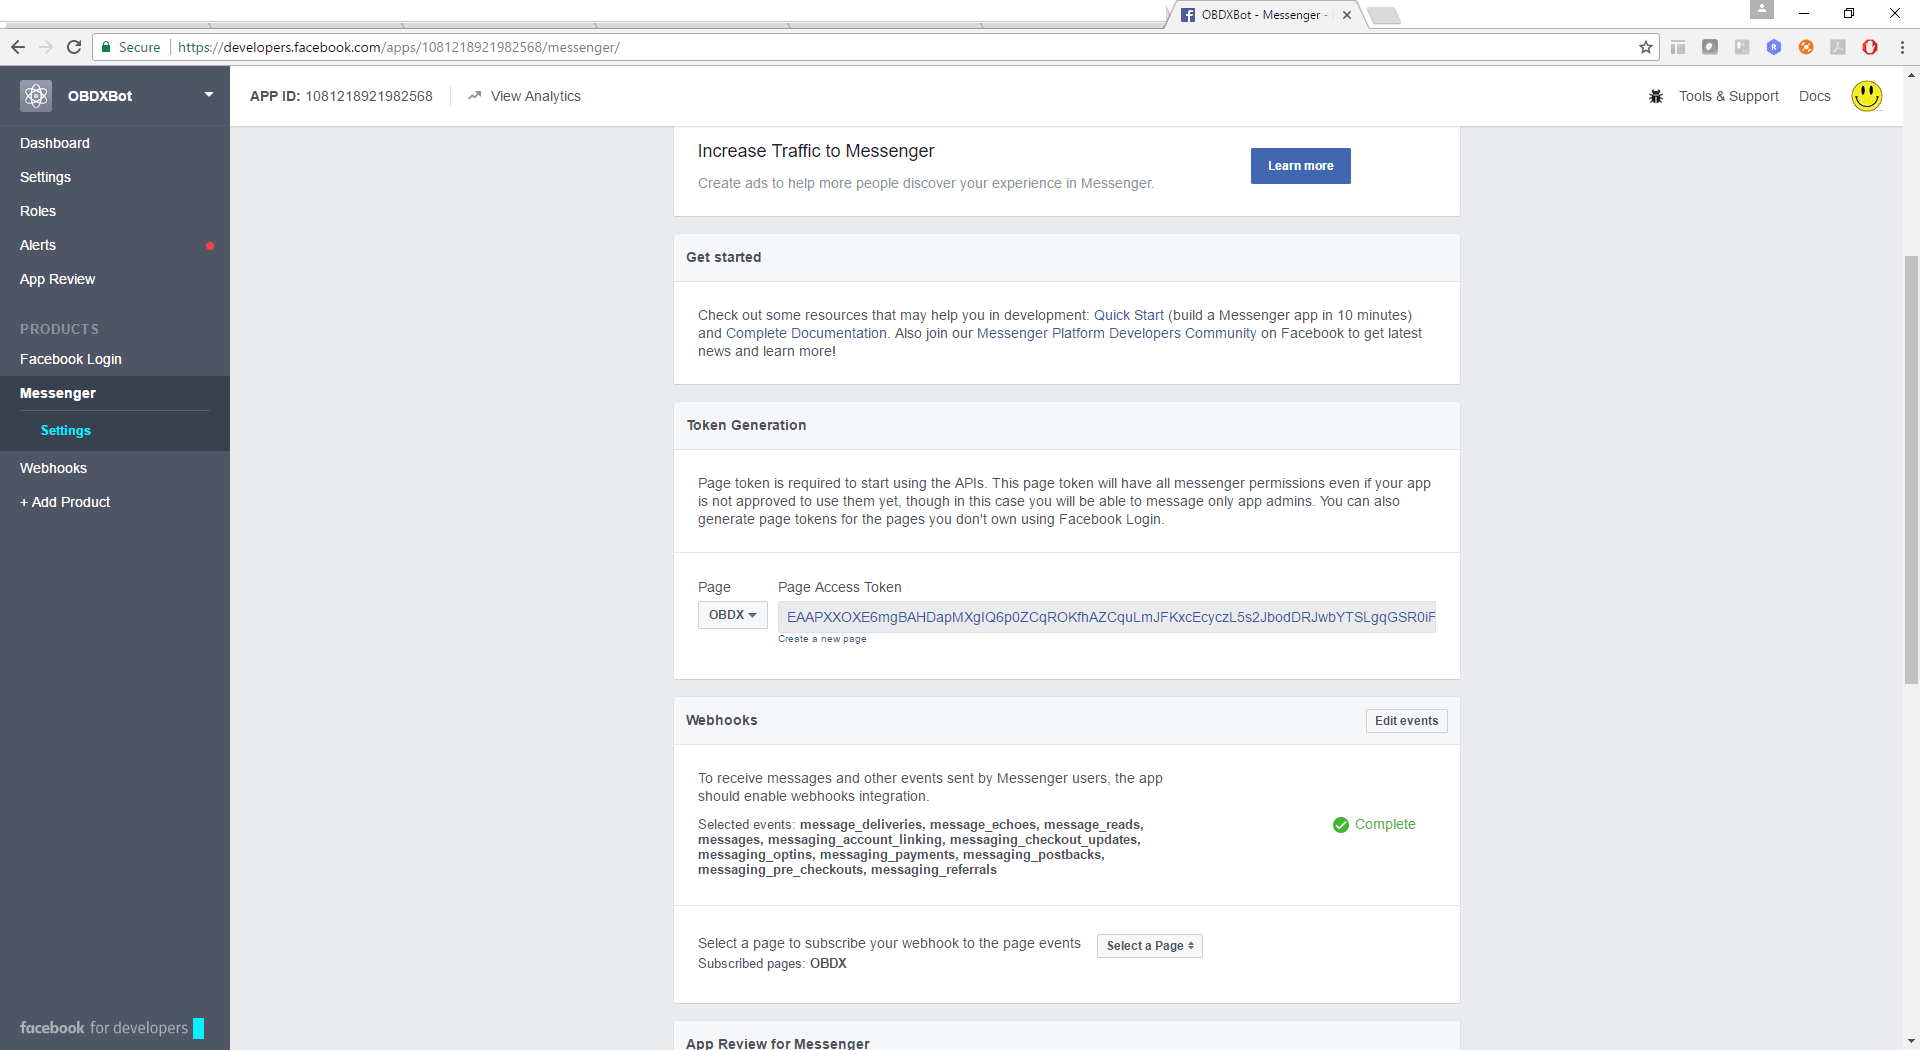Click the Alerts item with red notification dot

point(38,245)
